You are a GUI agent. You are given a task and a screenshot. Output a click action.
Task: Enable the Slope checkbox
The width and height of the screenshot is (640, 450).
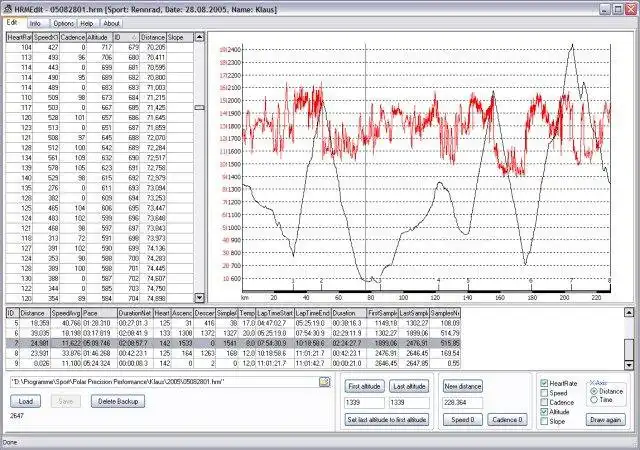(544, 421)
